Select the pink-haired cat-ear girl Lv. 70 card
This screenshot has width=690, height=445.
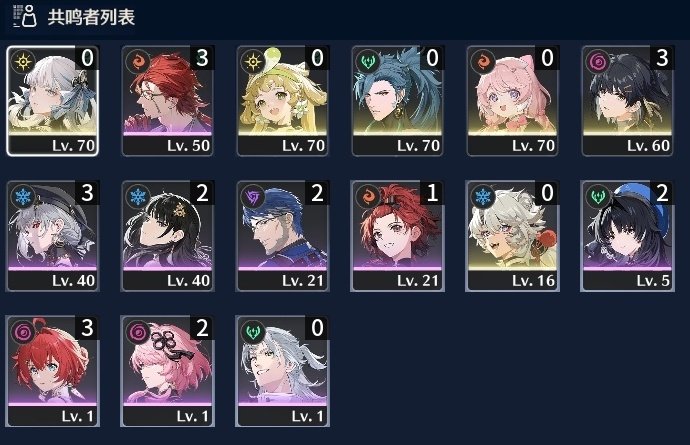point(512,101)
